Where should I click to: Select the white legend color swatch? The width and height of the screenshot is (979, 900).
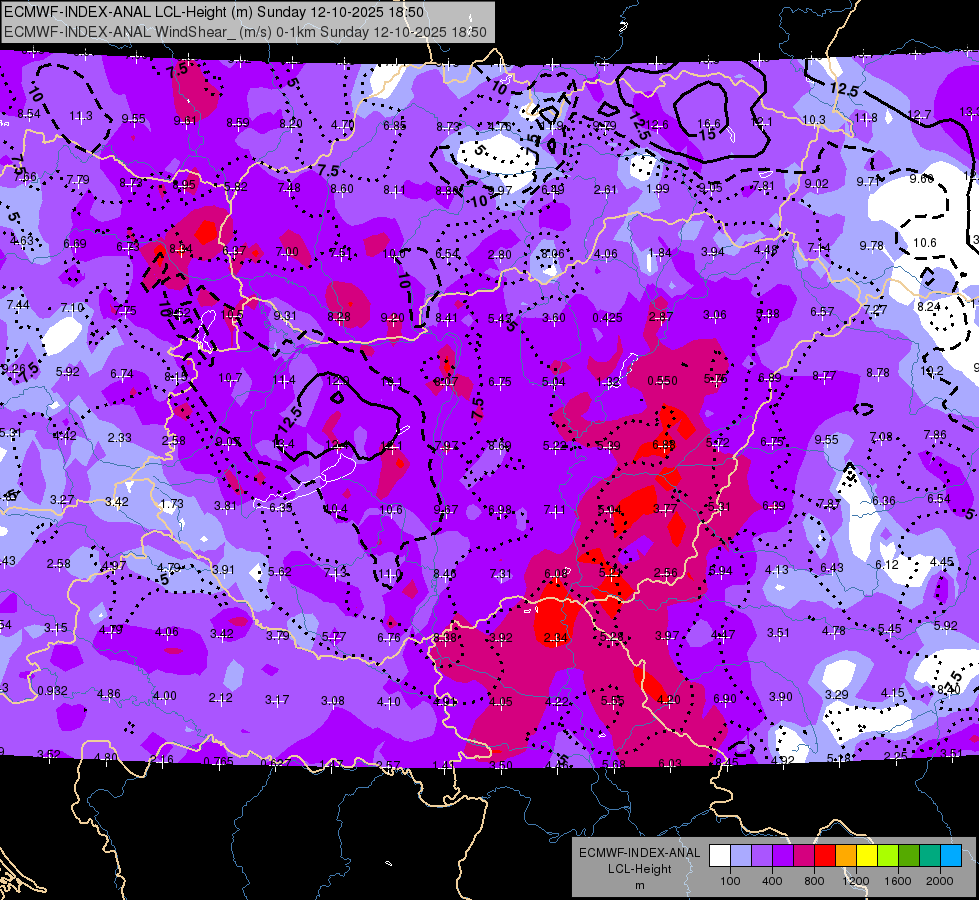(719, 856)
